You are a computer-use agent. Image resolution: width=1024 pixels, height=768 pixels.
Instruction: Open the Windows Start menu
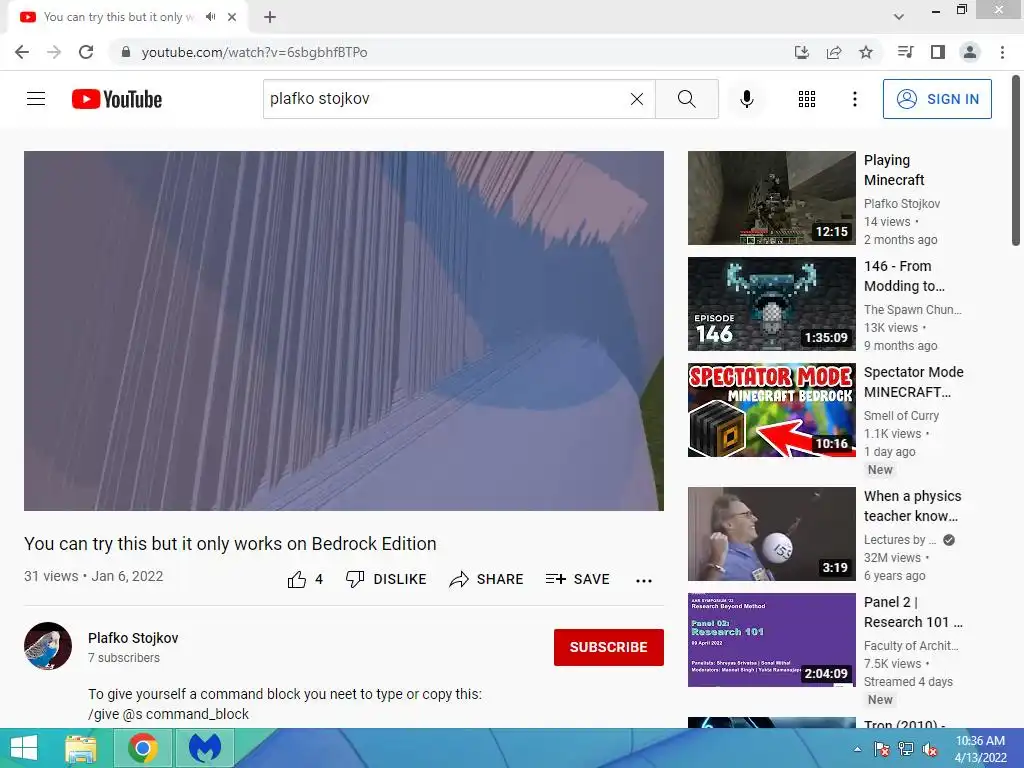(24, 748)
